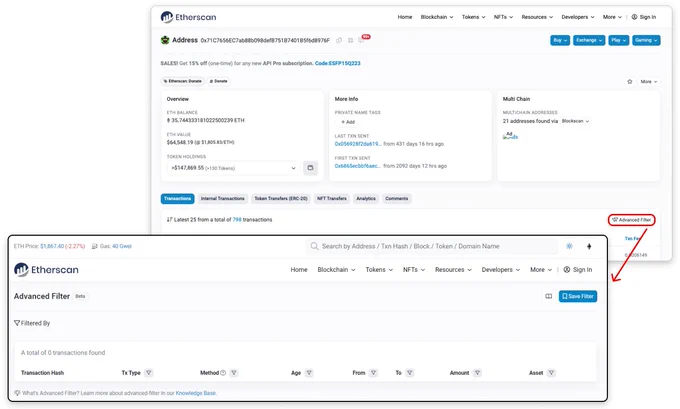Viewport: 680px width, 409px height.
Task: Open NFTs menu on address page
Action: (x=503, y=17)
